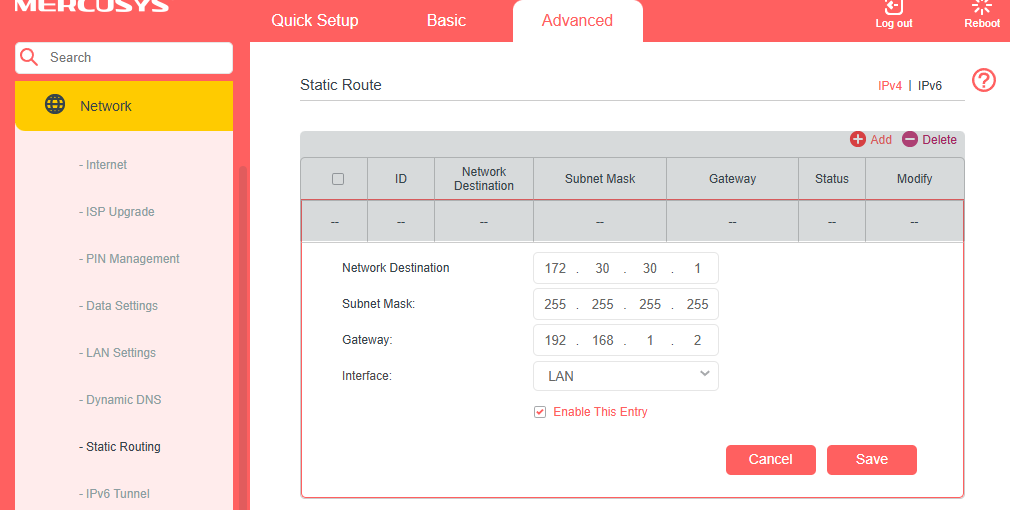Switch to the Basic tab
1010x510 pixels.
(446, 21)
